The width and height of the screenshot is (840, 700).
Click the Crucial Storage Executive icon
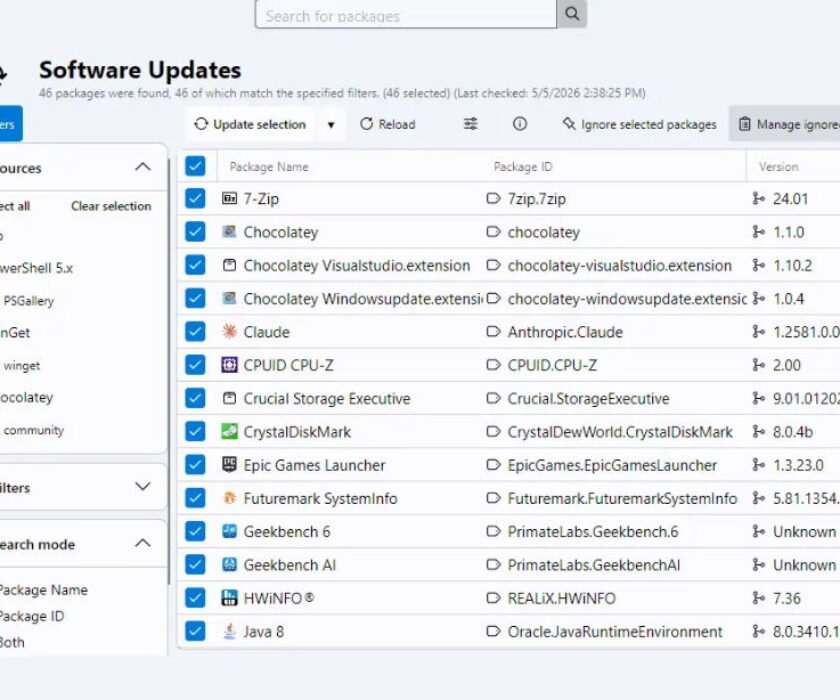pos(229,398)
